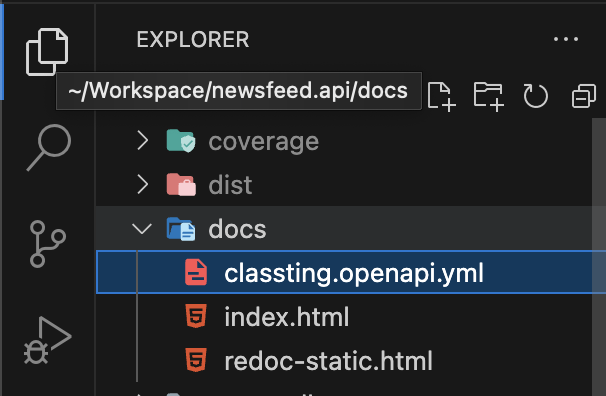606x396 pixels.
Task: Open the Source Control view
Action: pyautogui.click(x=48, y=244)
